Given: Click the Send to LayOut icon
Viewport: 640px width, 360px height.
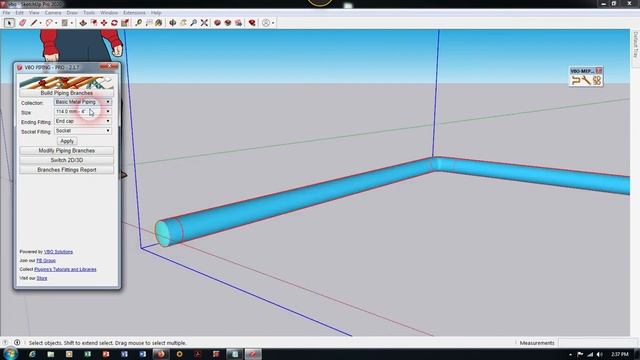Looking at the screenshot, I should coord(238,23).
